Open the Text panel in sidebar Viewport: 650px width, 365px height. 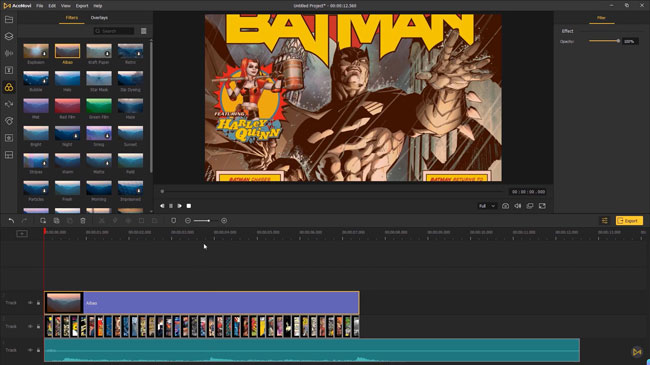click(9, 70)
